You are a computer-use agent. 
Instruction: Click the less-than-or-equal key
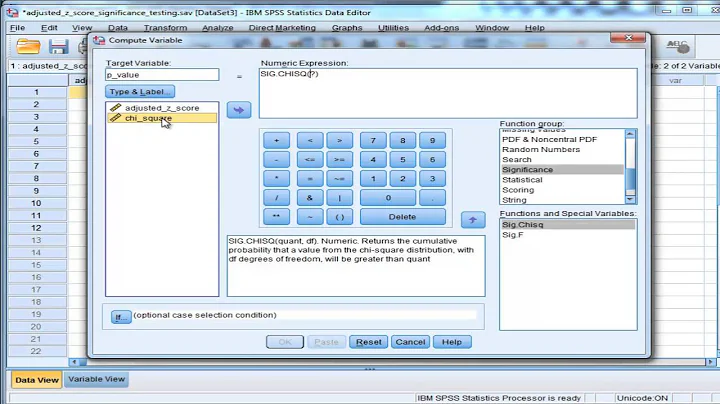coord(310,159)
